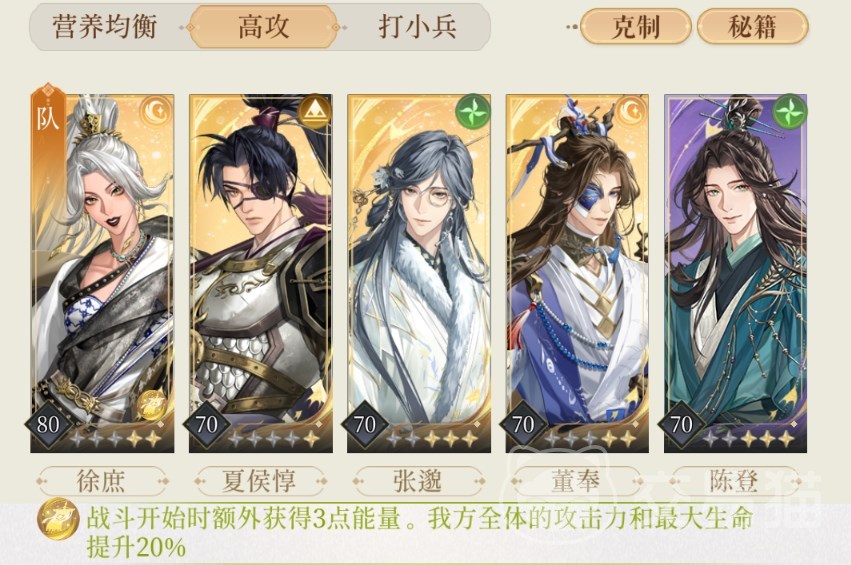Viewport: 851px width, 565px height.
Task: Click the mountain element icon on 夏侯惇 card
Action: click(314, 112)
